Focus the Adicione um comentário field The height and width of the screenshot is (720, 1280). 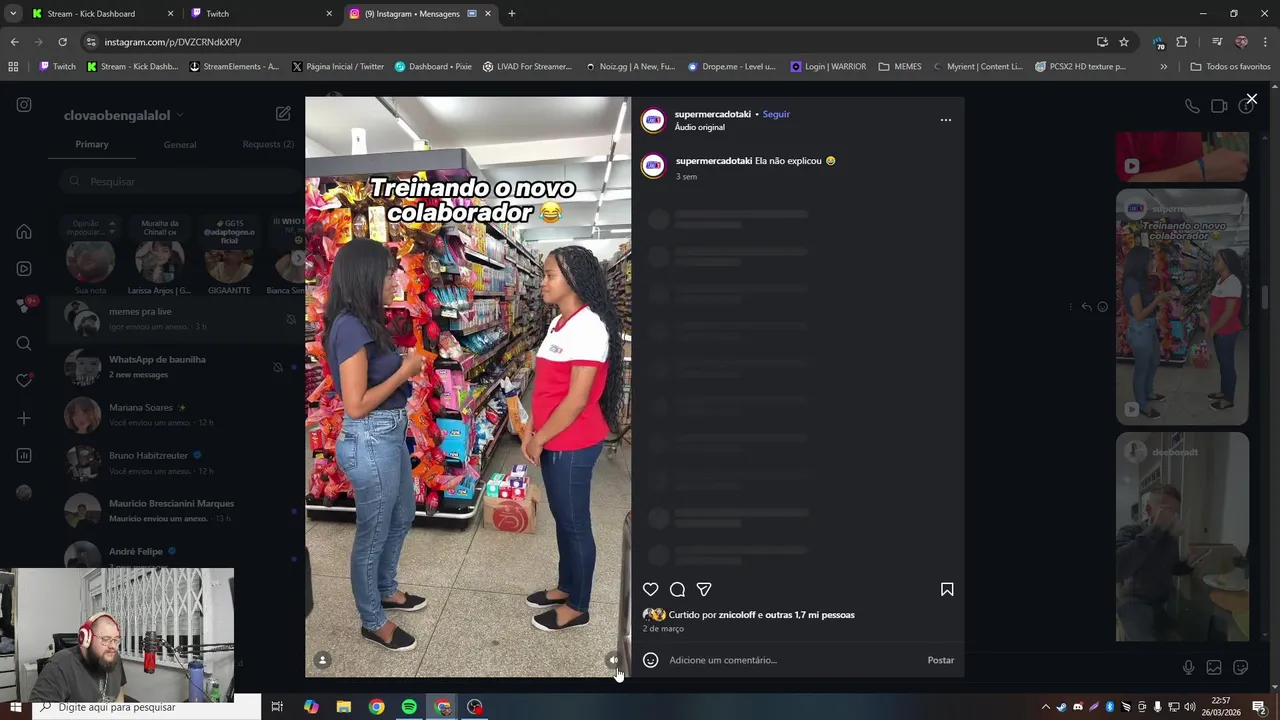794,660
